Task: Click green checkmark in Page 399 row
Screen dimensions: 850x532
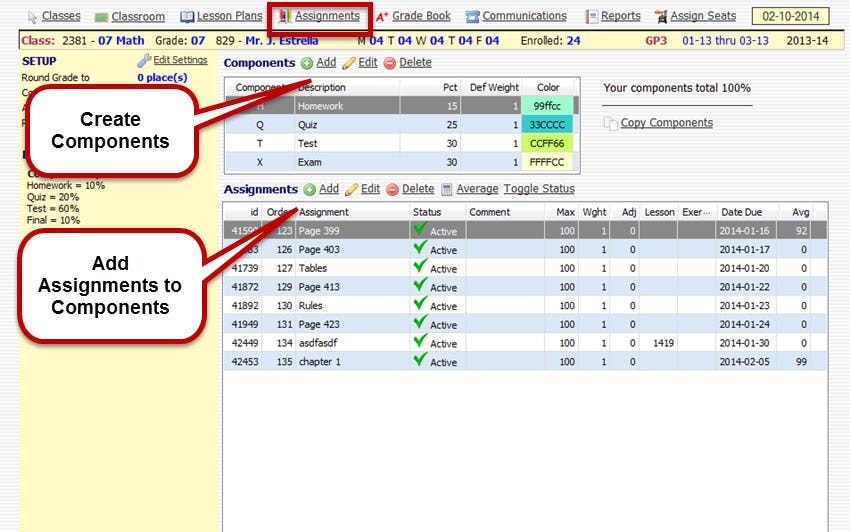Action: 420,229
